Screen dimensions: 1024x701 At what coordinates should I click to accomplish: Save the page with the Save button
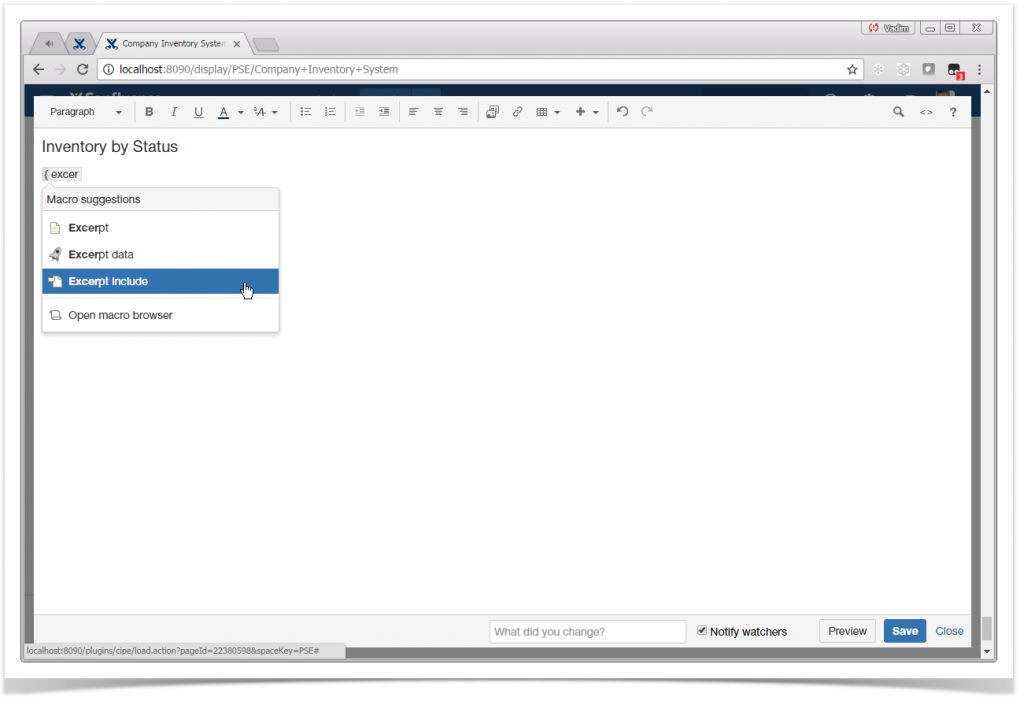tap(904, 631)
